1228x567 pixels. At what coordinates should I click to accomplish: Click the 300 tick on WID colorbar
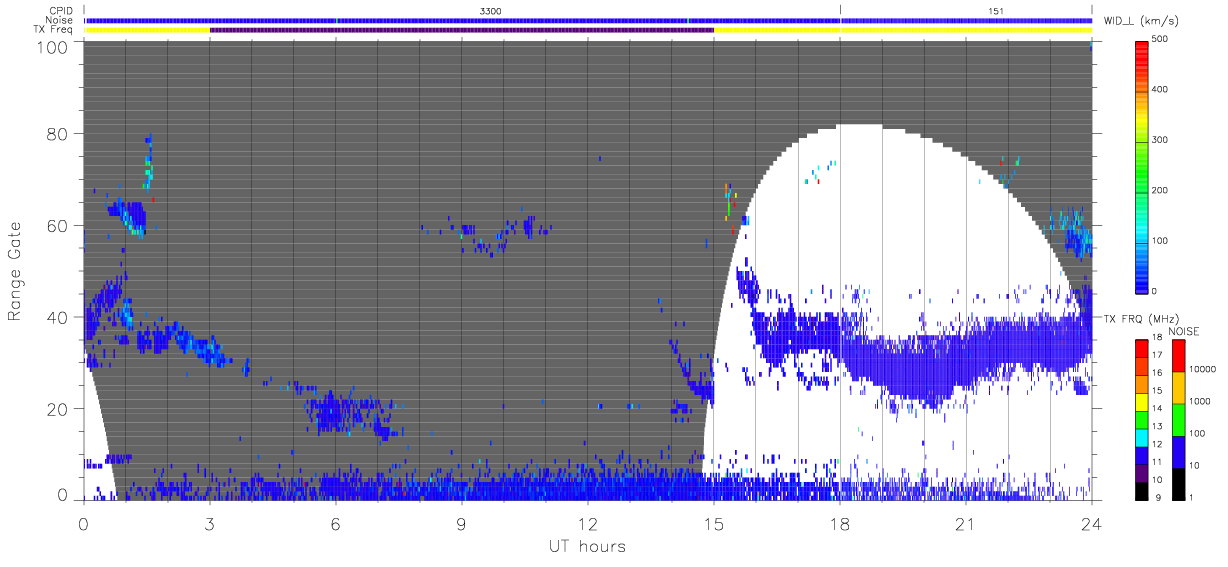[1161, 140]
